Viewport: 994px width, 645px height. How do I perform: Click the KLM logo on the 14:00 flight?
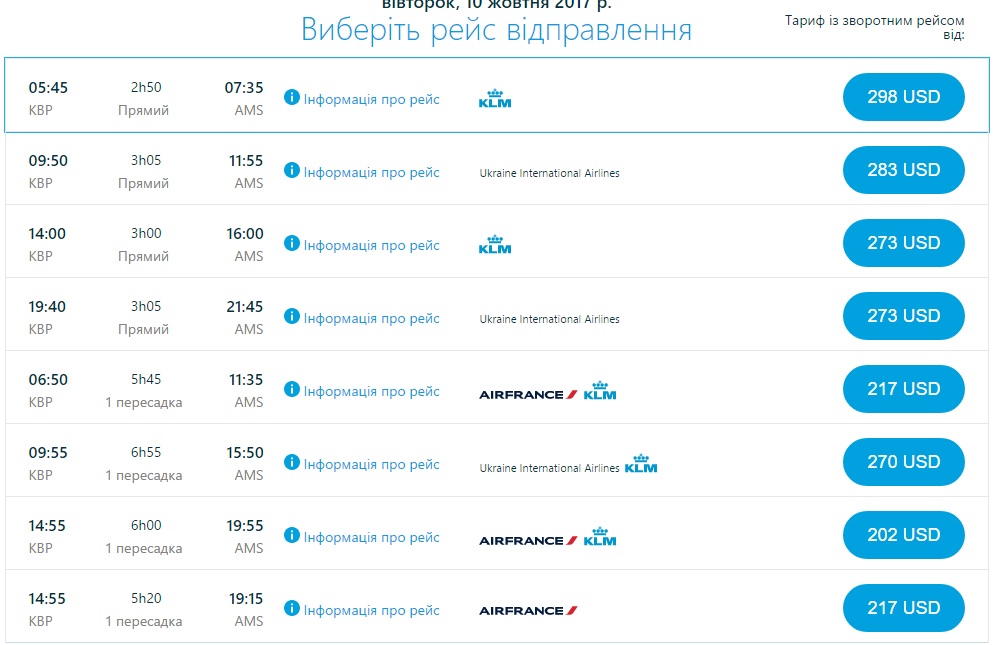tap(495, 244)
